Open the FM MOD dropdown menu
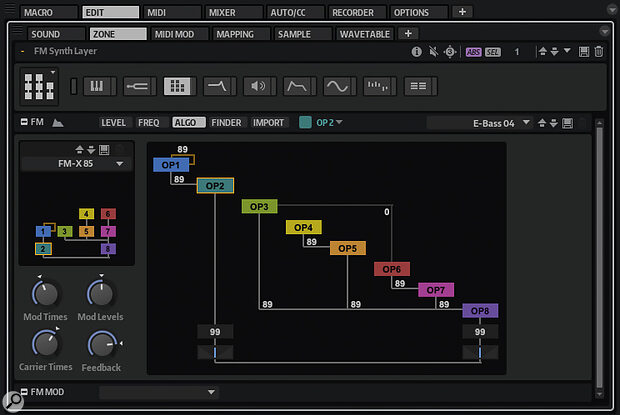Viewport: 620px width, 415px height. tap(159, 392)
